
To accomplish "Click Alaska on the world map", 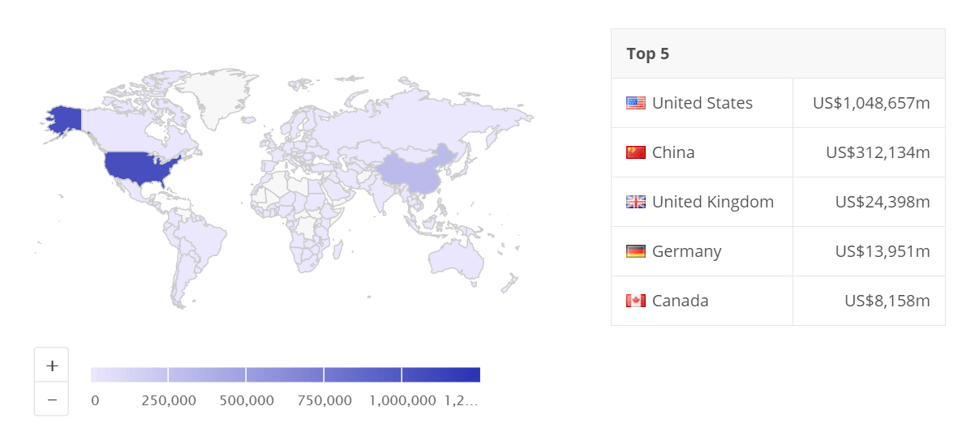I will click(65, 120).
